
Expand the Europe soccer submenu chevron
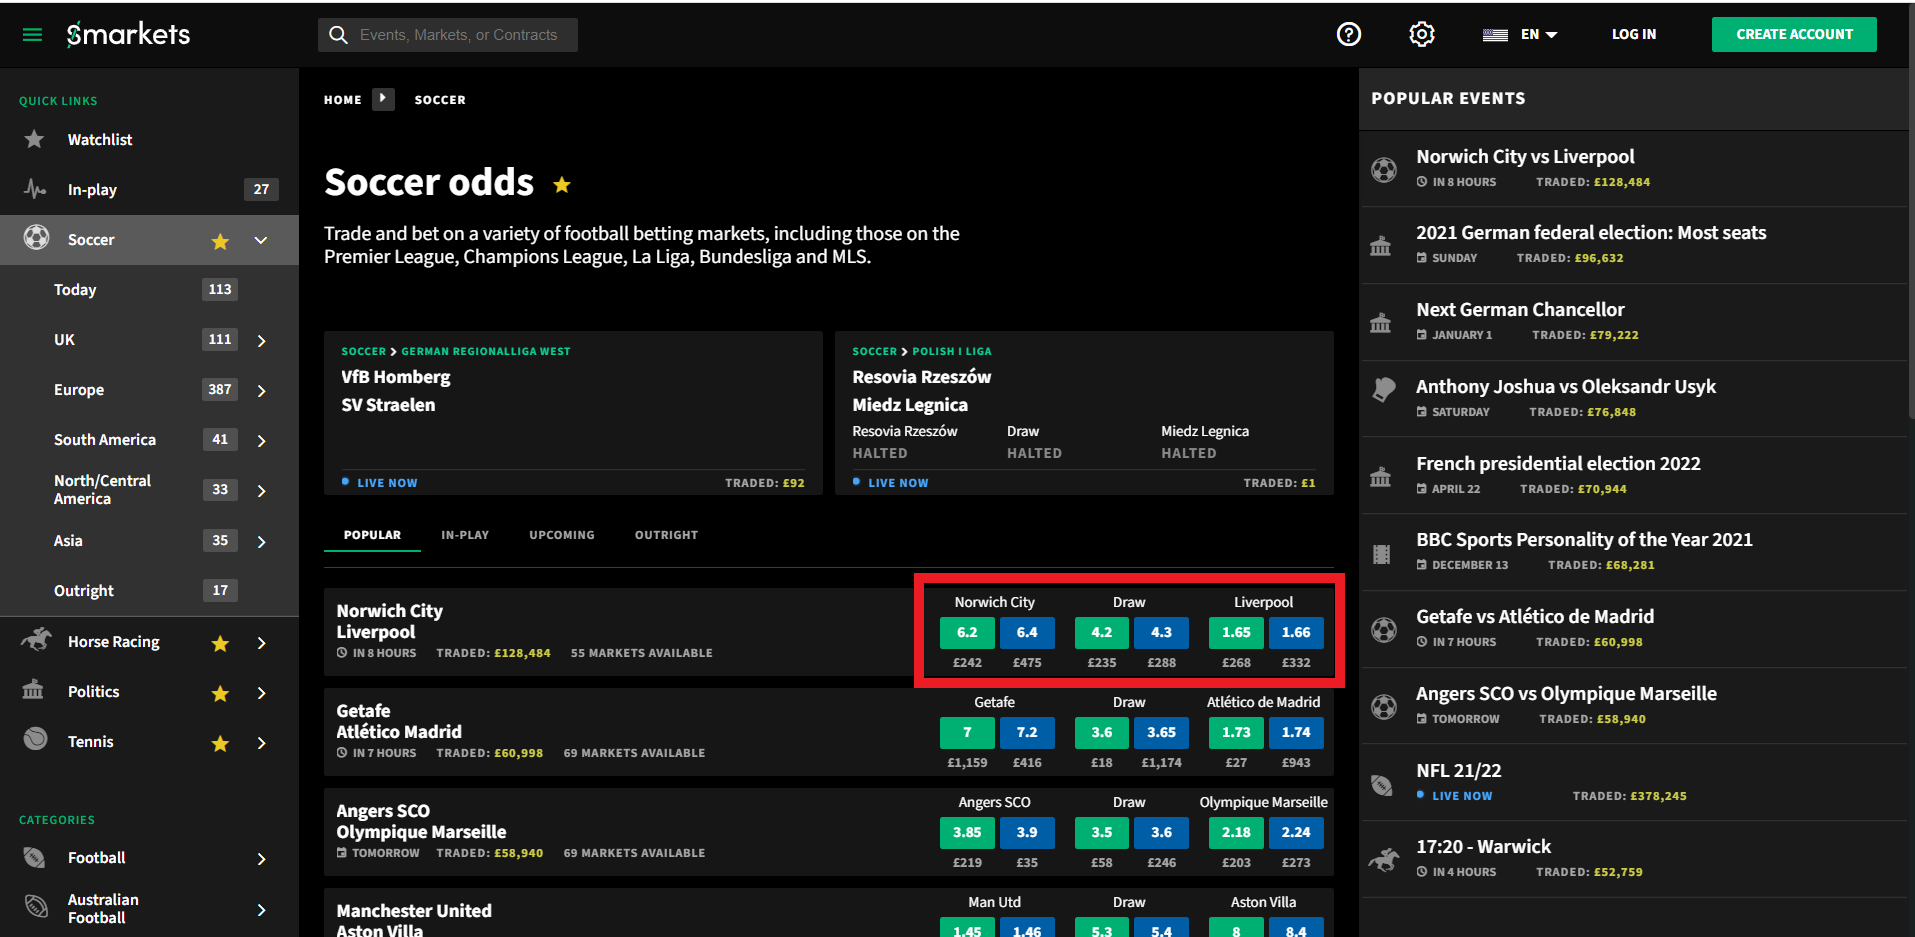pos(262,391)
